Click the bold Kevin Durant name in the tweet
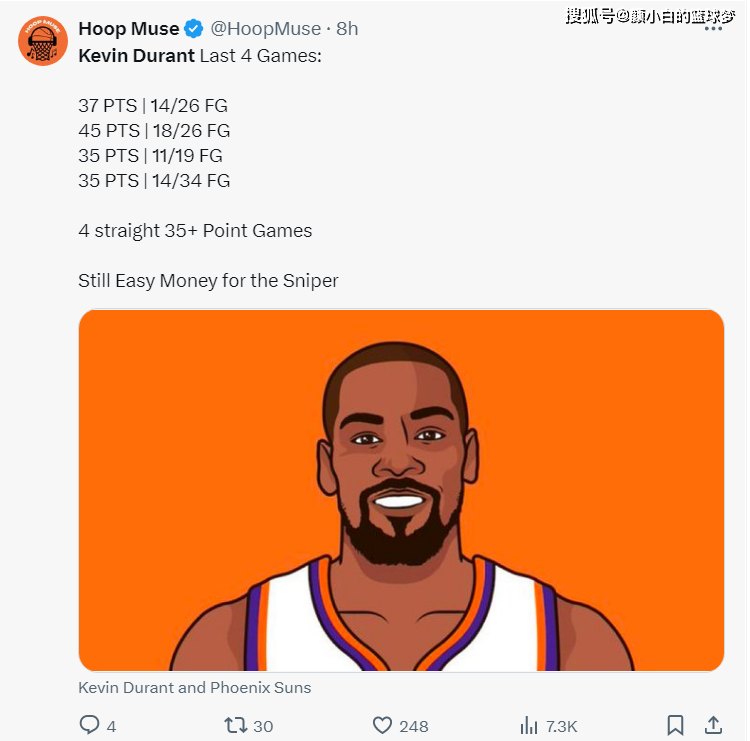The width and height of the screenshot is (750, 741). [x=136, y=55]
